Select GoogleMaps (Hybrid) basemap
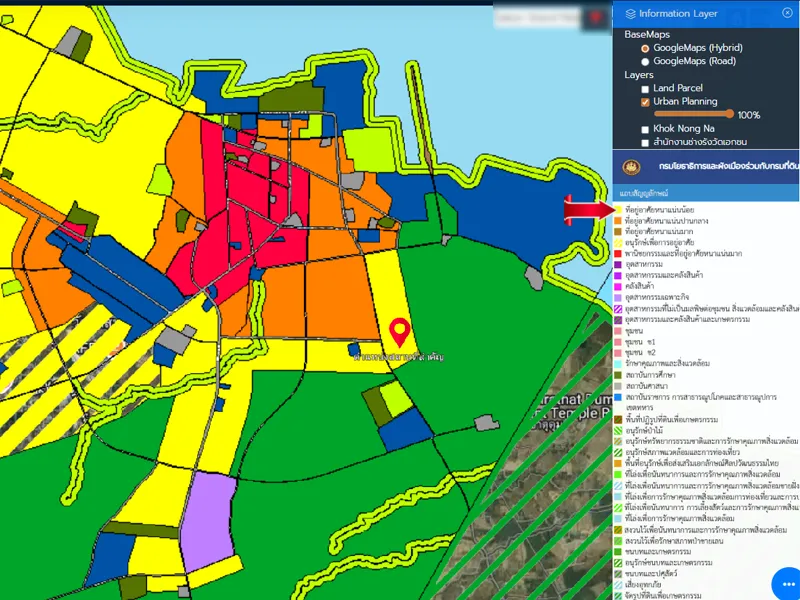 tap(645, 48)
